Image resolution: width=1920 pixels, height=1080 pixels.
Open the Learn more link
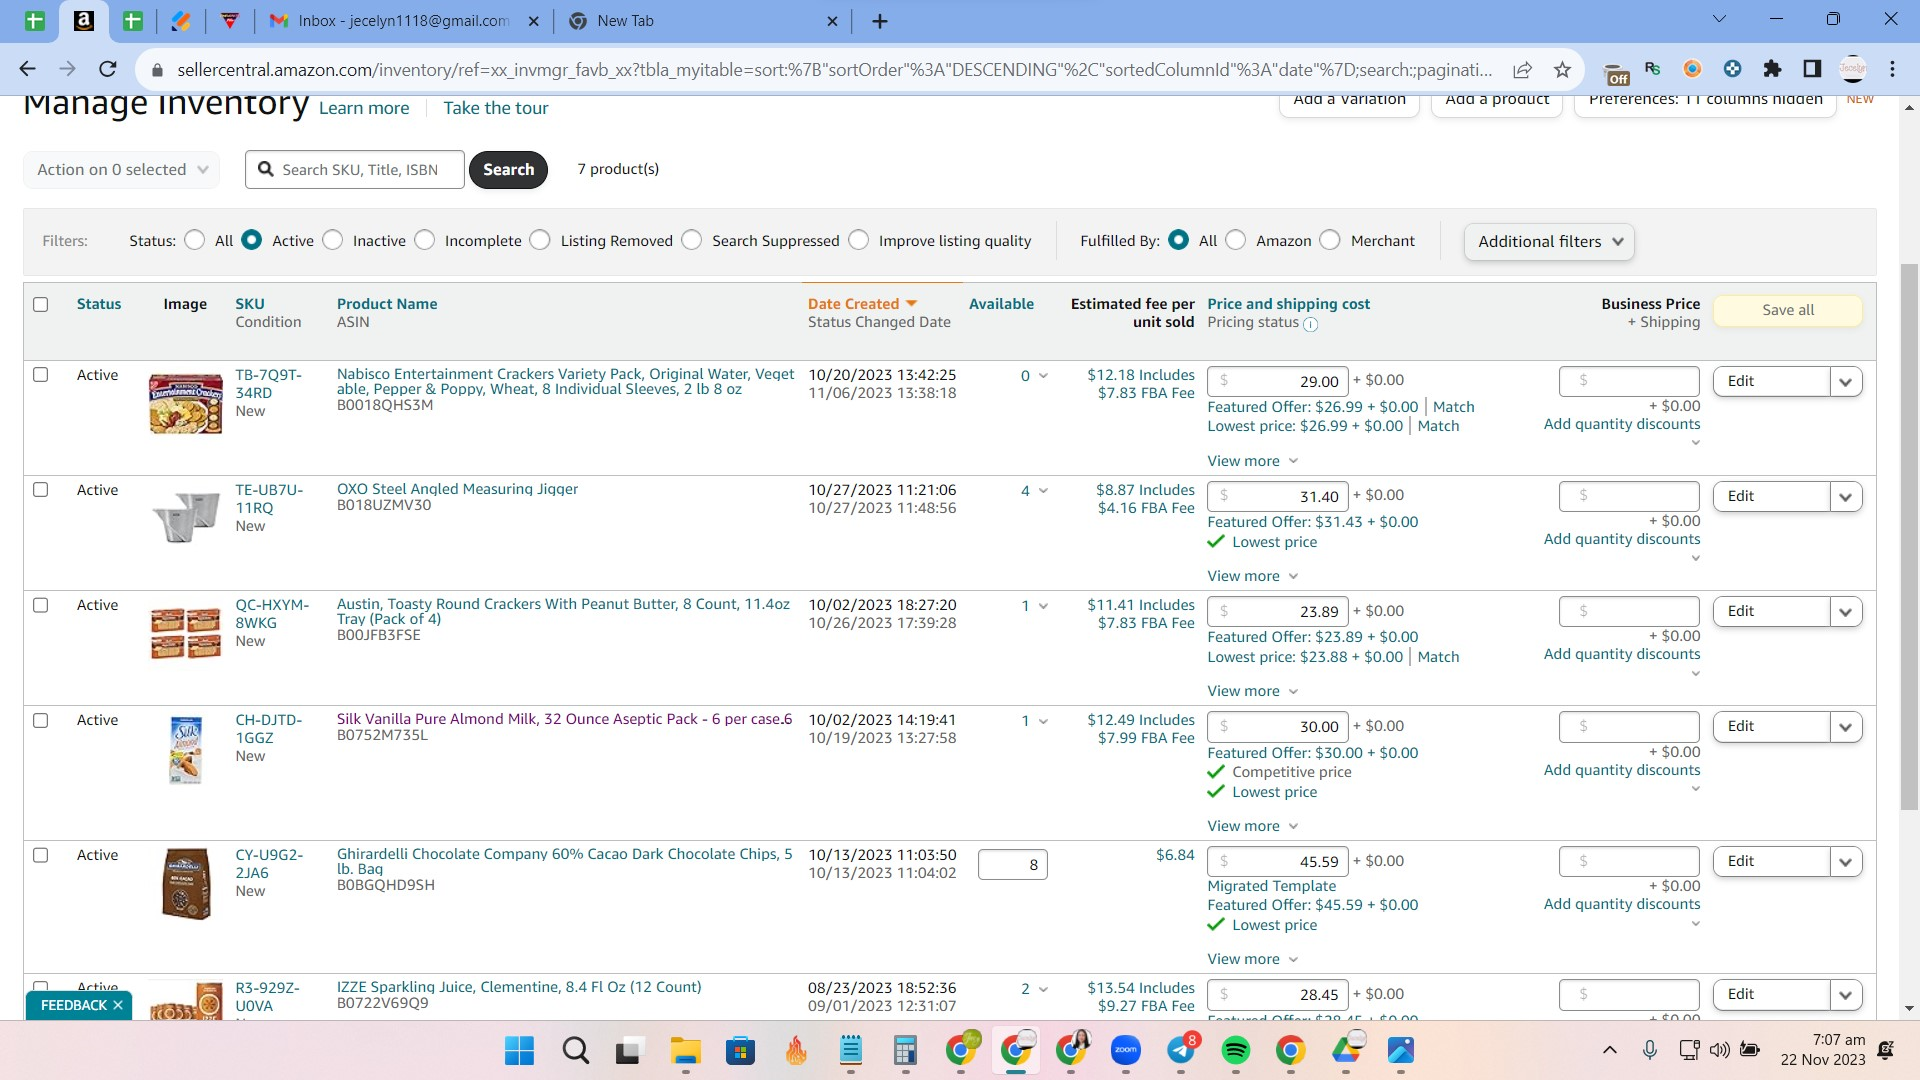coord(364,108)
